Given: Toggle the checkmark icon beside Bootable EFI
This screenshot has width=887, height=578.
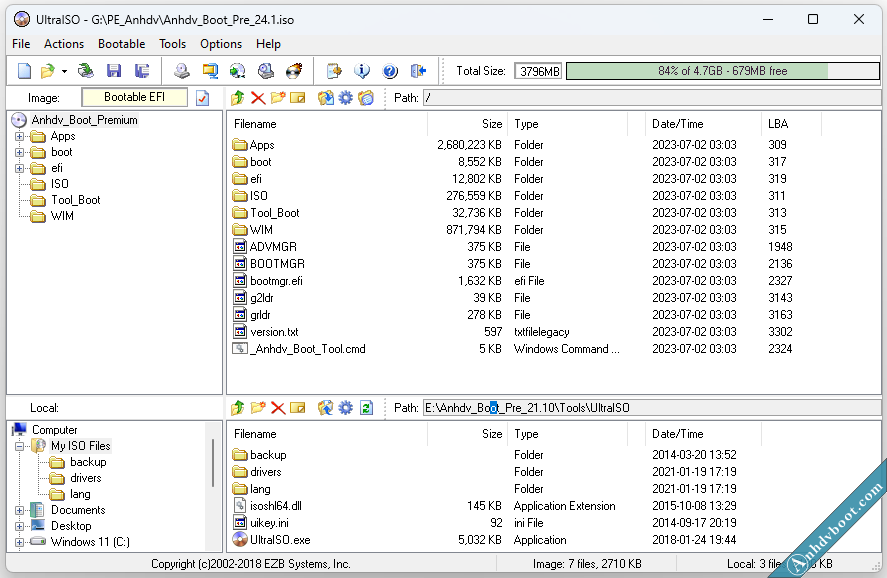Looking at the screenshot, I should [x=202, y=98].
